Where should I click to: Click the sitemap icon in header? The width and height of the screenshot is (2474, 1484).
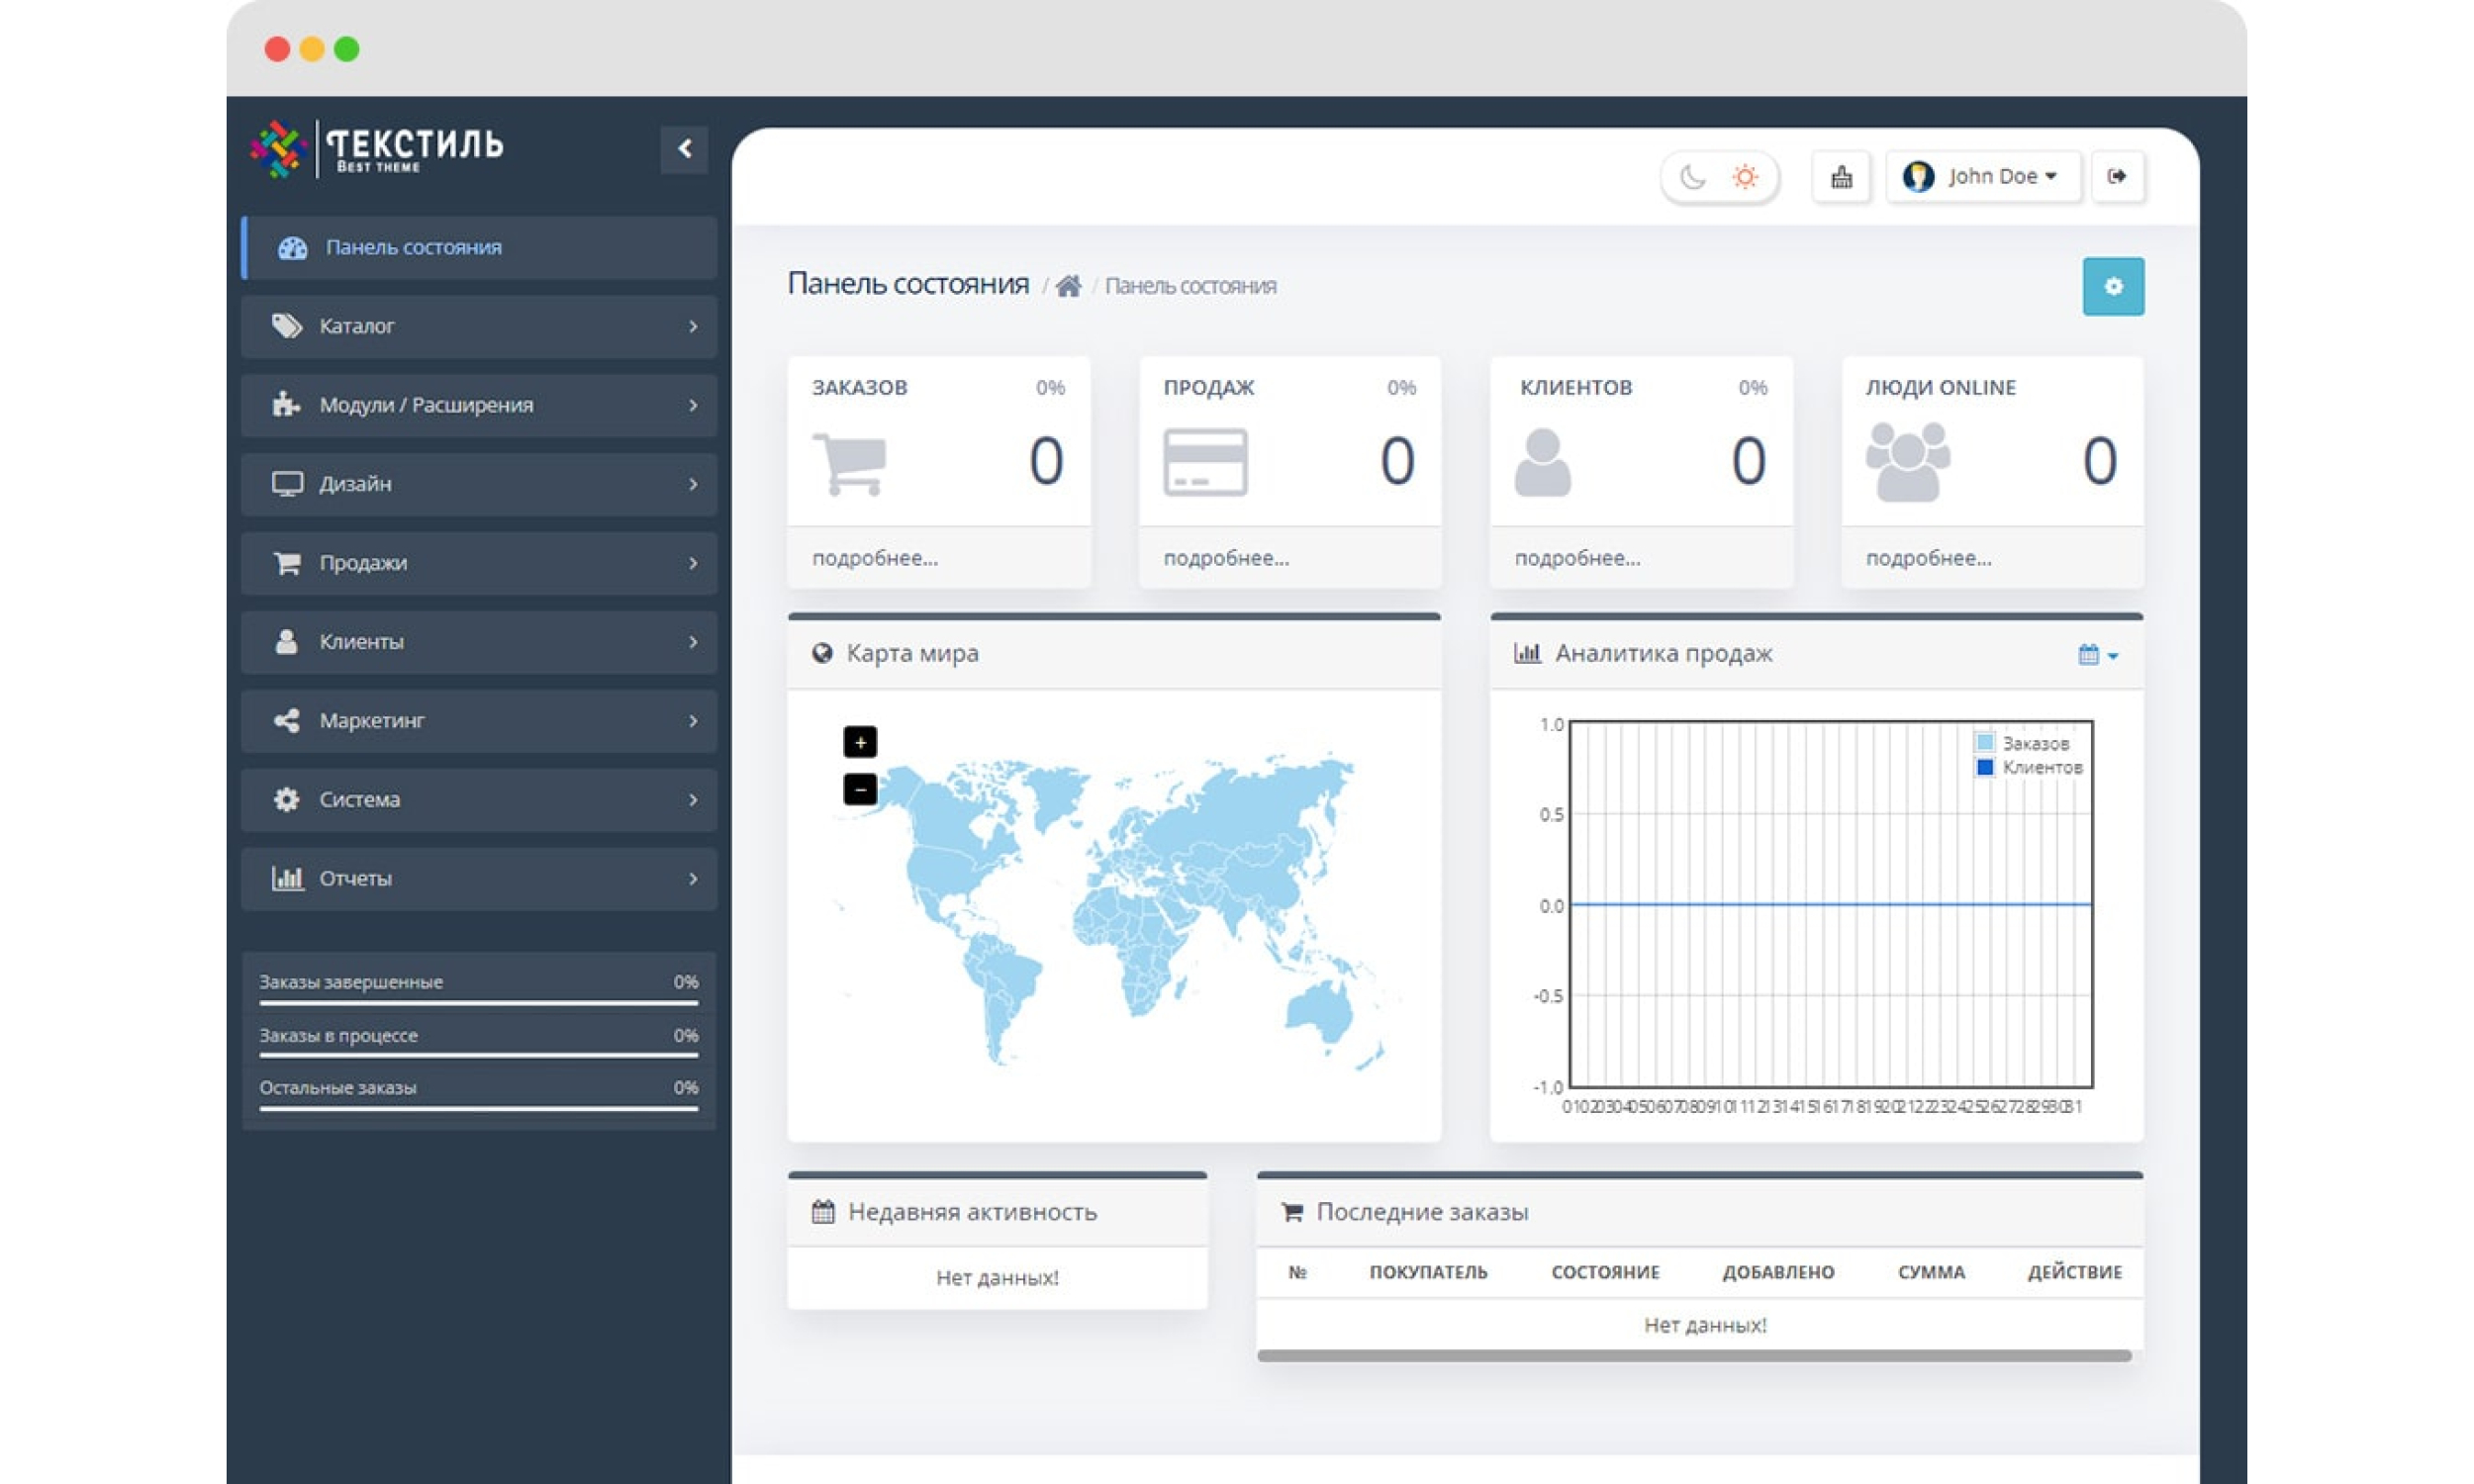click(x=1840, y=177)
